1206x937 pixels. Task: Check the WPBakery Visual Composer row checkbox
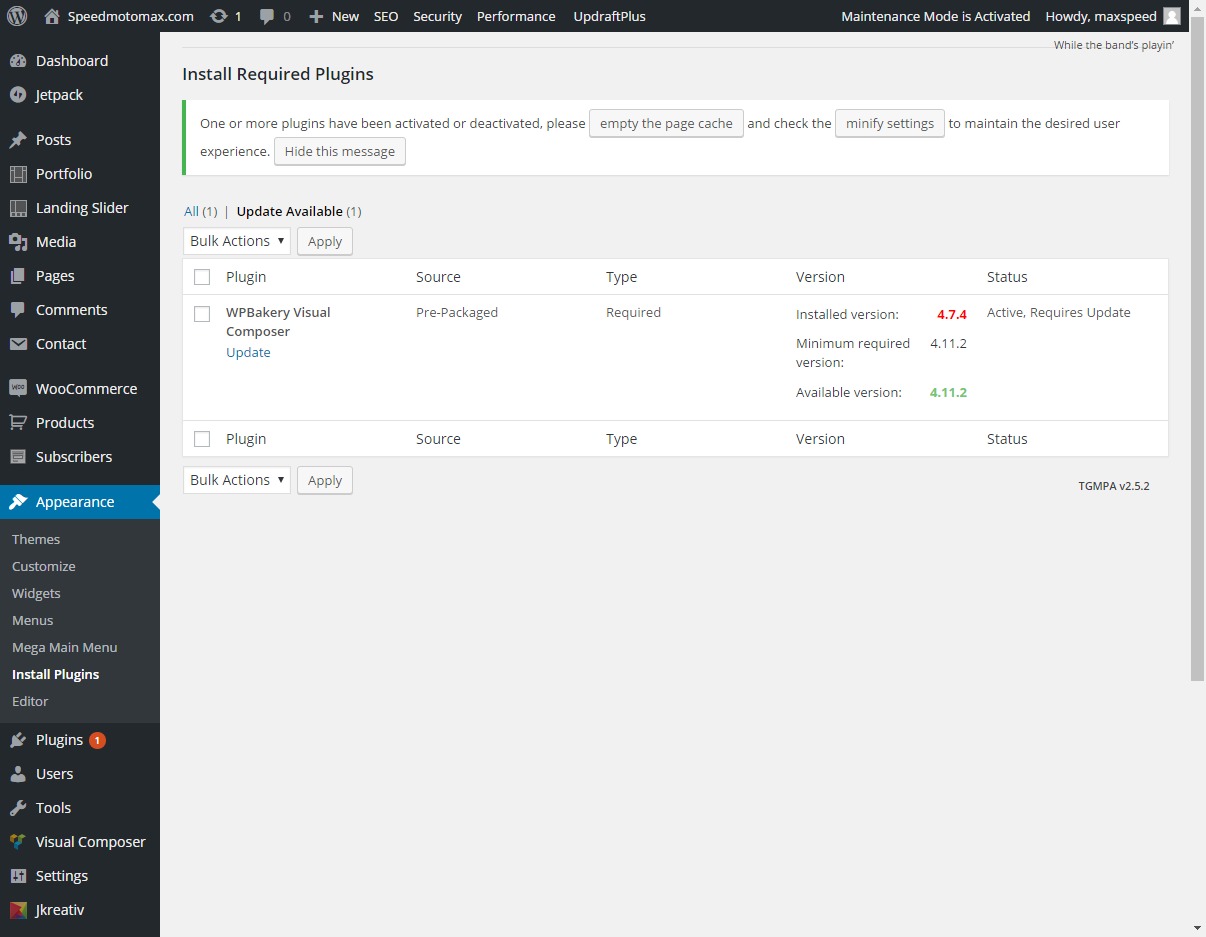click(x=202, y=314)
